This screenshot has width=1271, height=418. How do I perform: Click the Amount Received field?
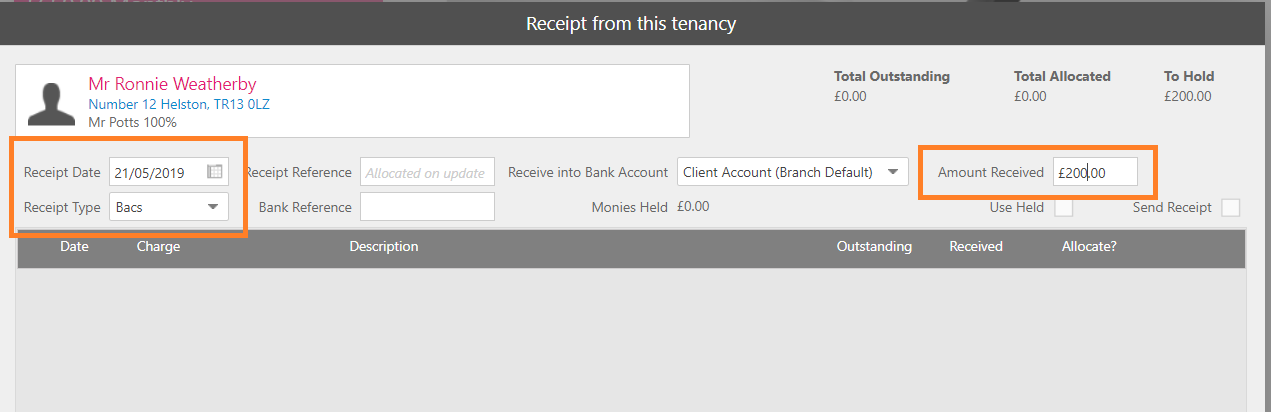click(x=1095, y=172)
